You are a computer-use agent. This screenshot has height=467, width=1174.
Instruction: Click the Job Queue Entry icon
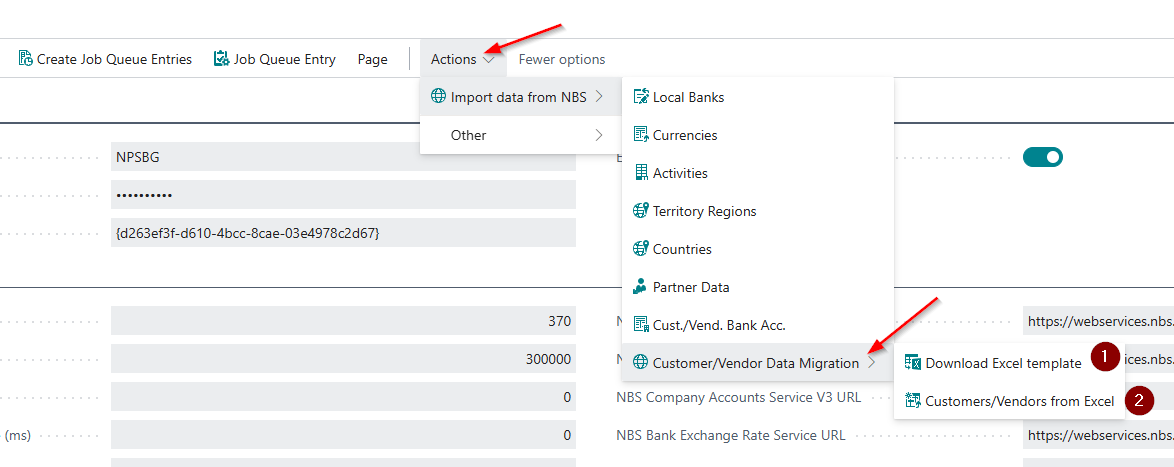click(x=221, y=59)
